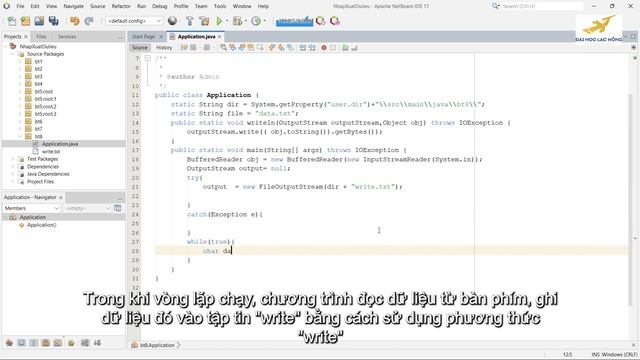The height and width of the screenshot is (360, 640).
Task: Click the Previous Bookmark editor icon
Action: coord(272,48)
